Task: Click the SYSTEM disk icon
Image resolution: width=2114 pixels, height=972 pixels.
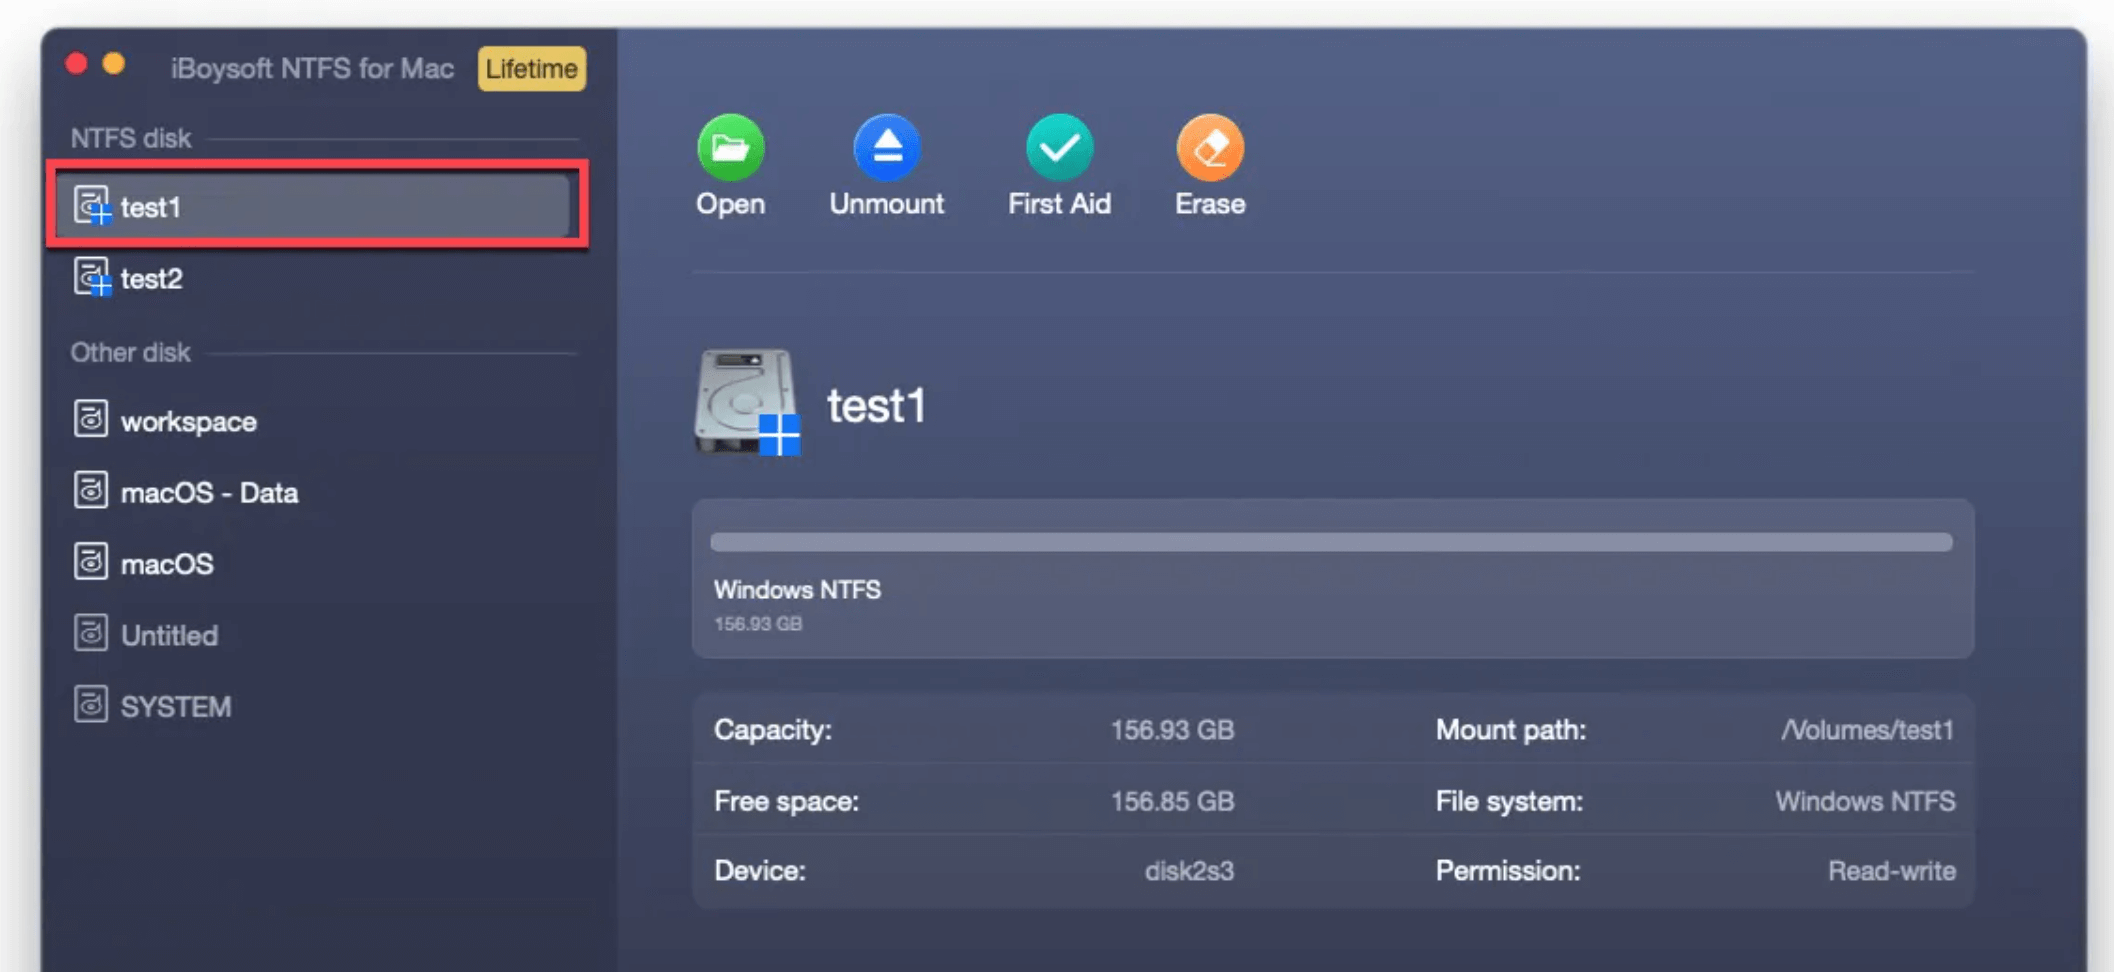Action: pos(90,705)
